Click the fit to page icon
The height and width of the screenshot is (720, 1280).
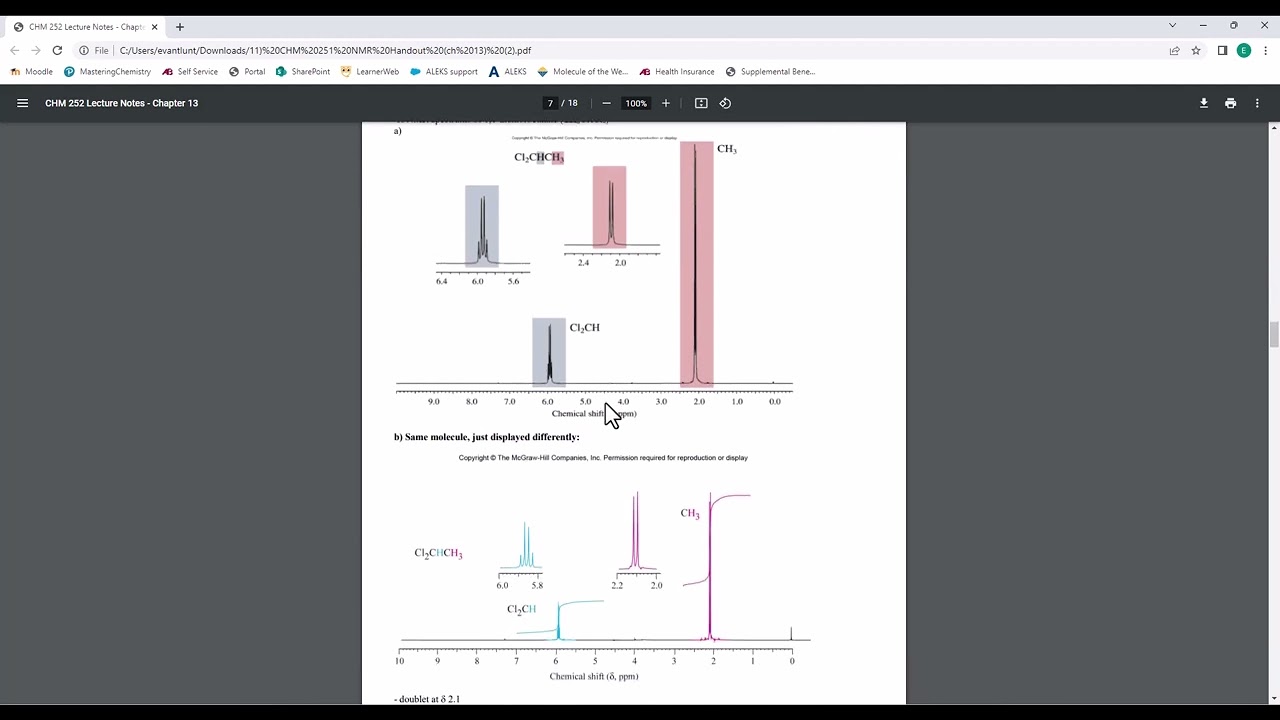(701, 103)
